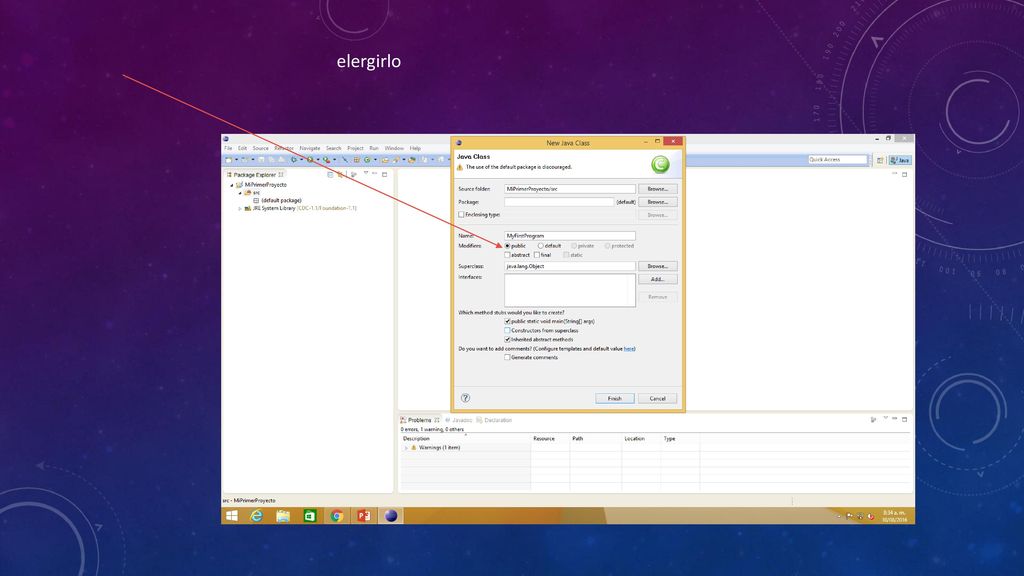Tick the final modifier checkbox

pos(537,255)
